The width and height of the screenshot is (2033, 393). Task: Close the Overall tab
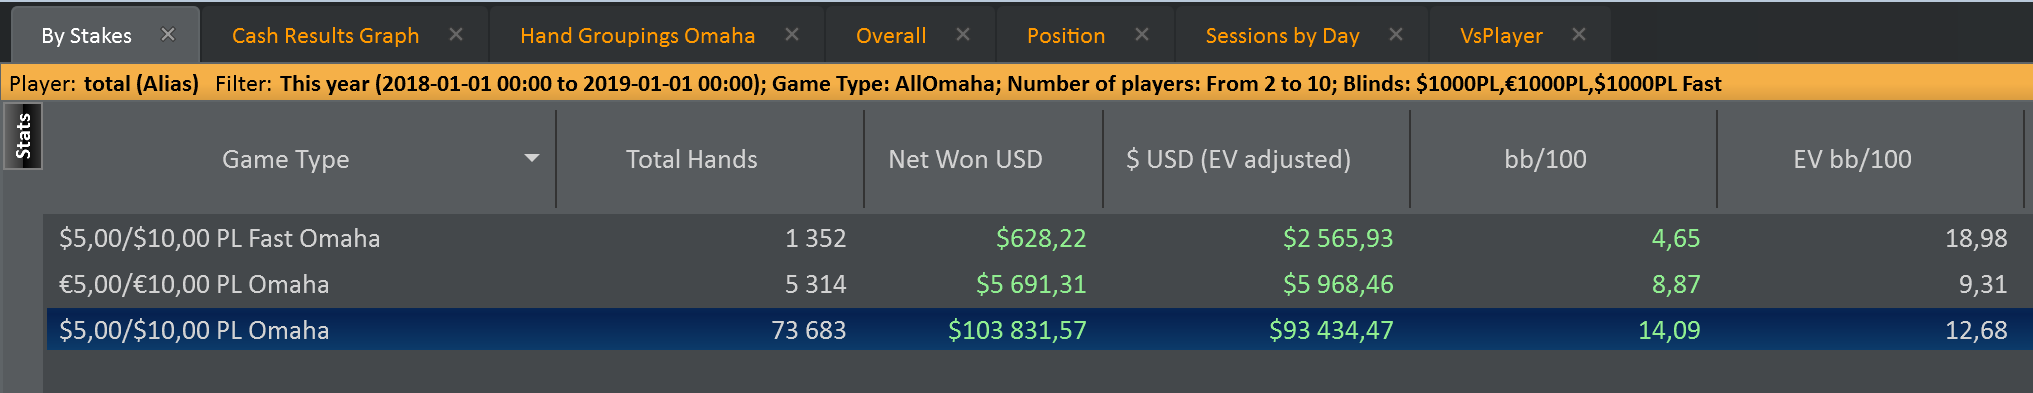click(x=963, y=35)
